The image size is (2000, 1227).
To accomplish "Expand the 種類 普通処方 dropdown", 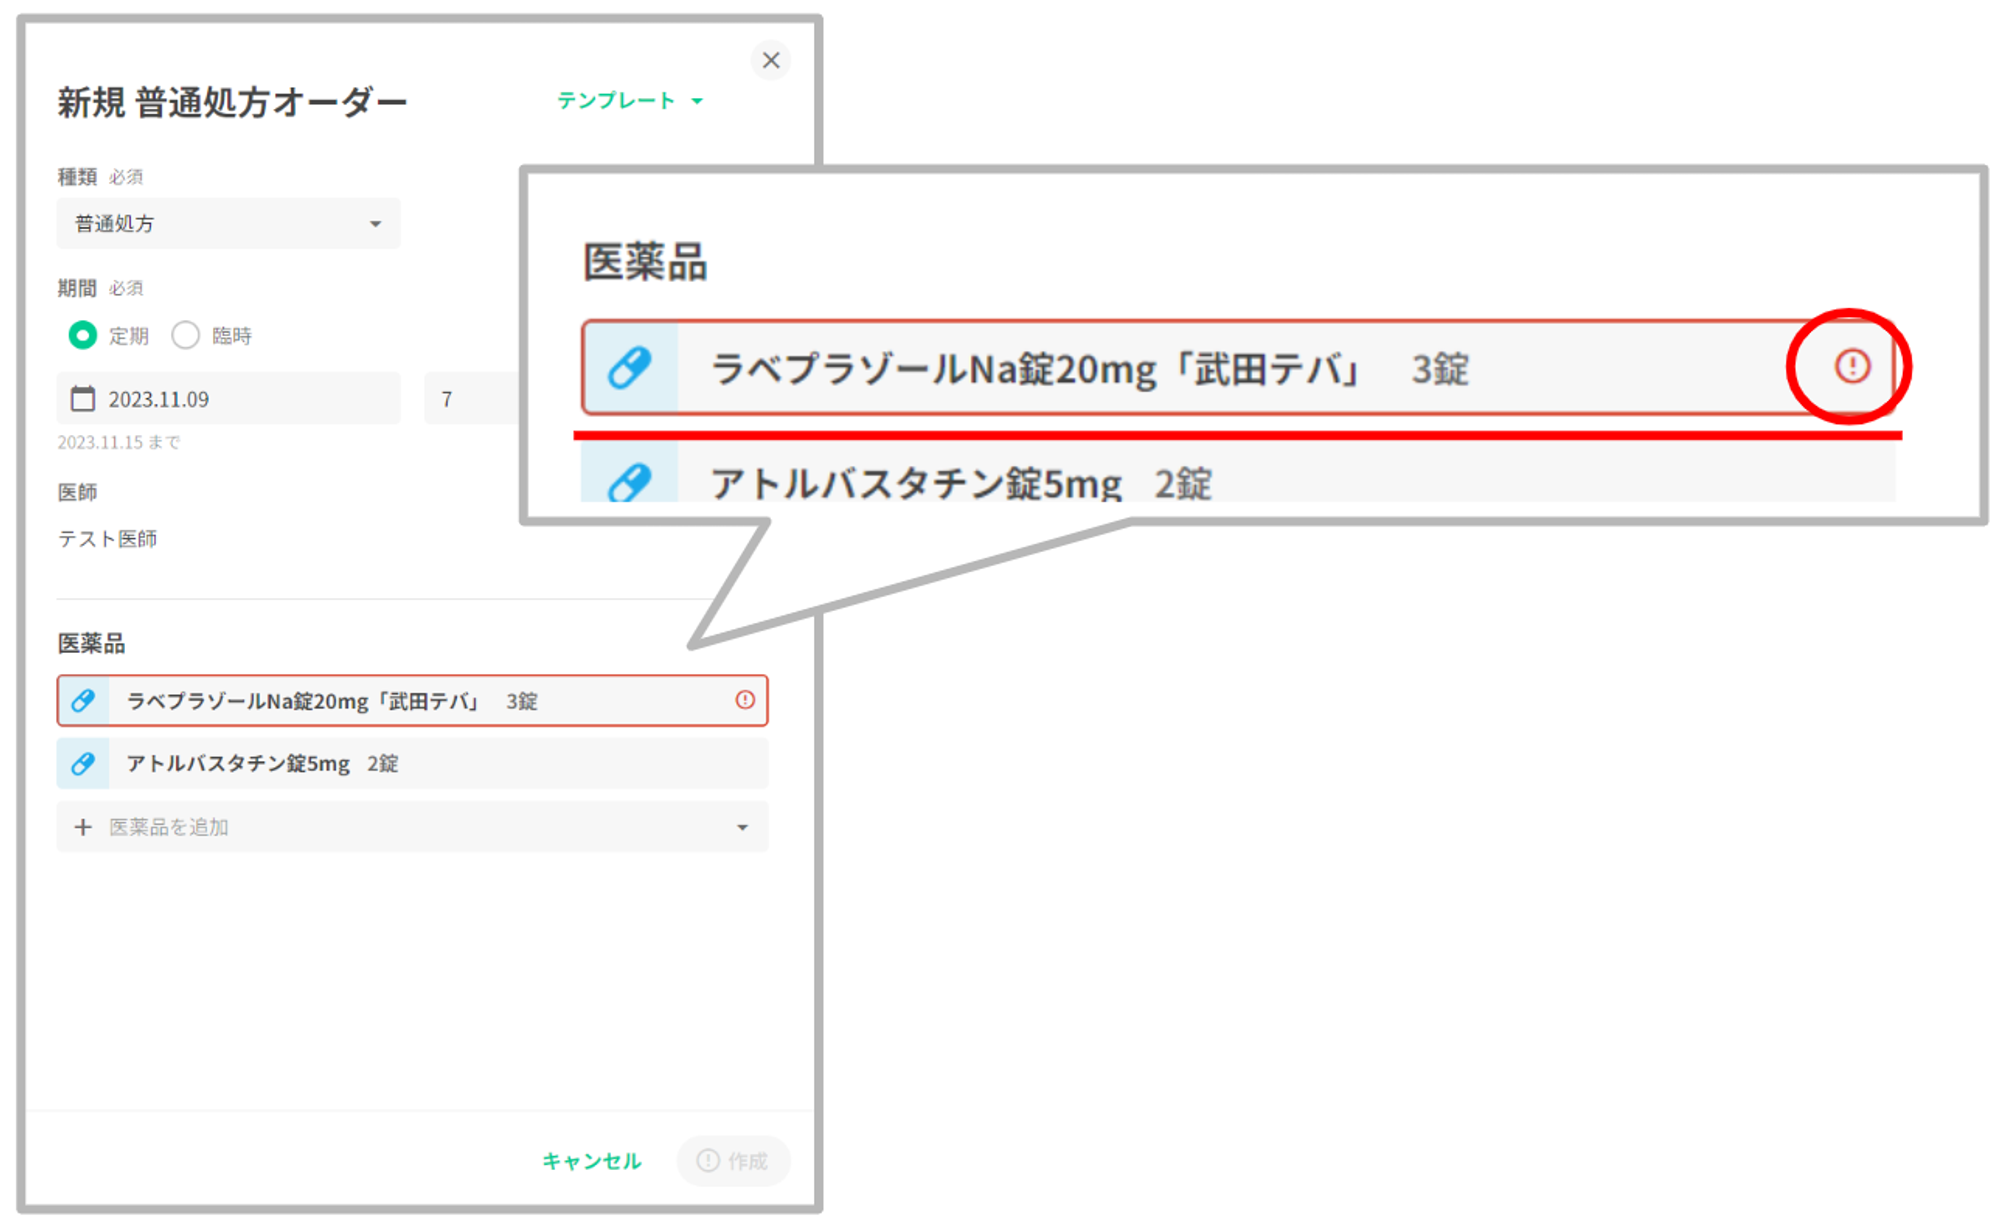I will [228, 223].
